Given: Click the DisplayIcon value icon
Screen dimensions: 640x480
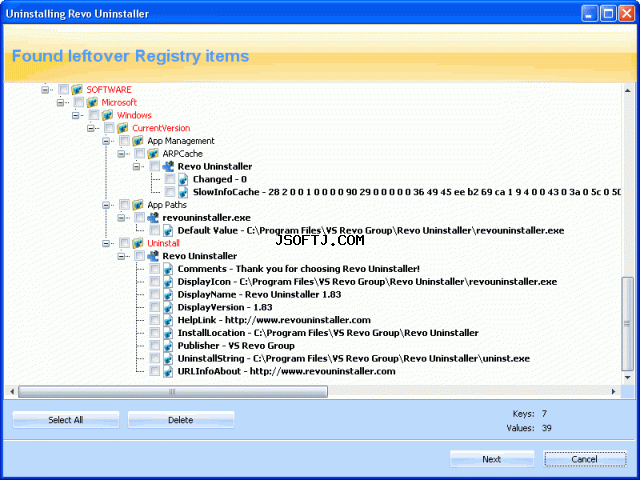Looking at the screenshot, I should point(168,282).
